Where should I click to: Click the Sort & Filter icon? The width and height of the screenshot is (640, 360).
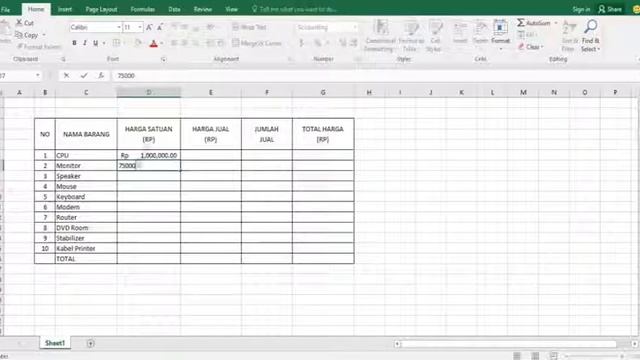[x=569, y=28]
